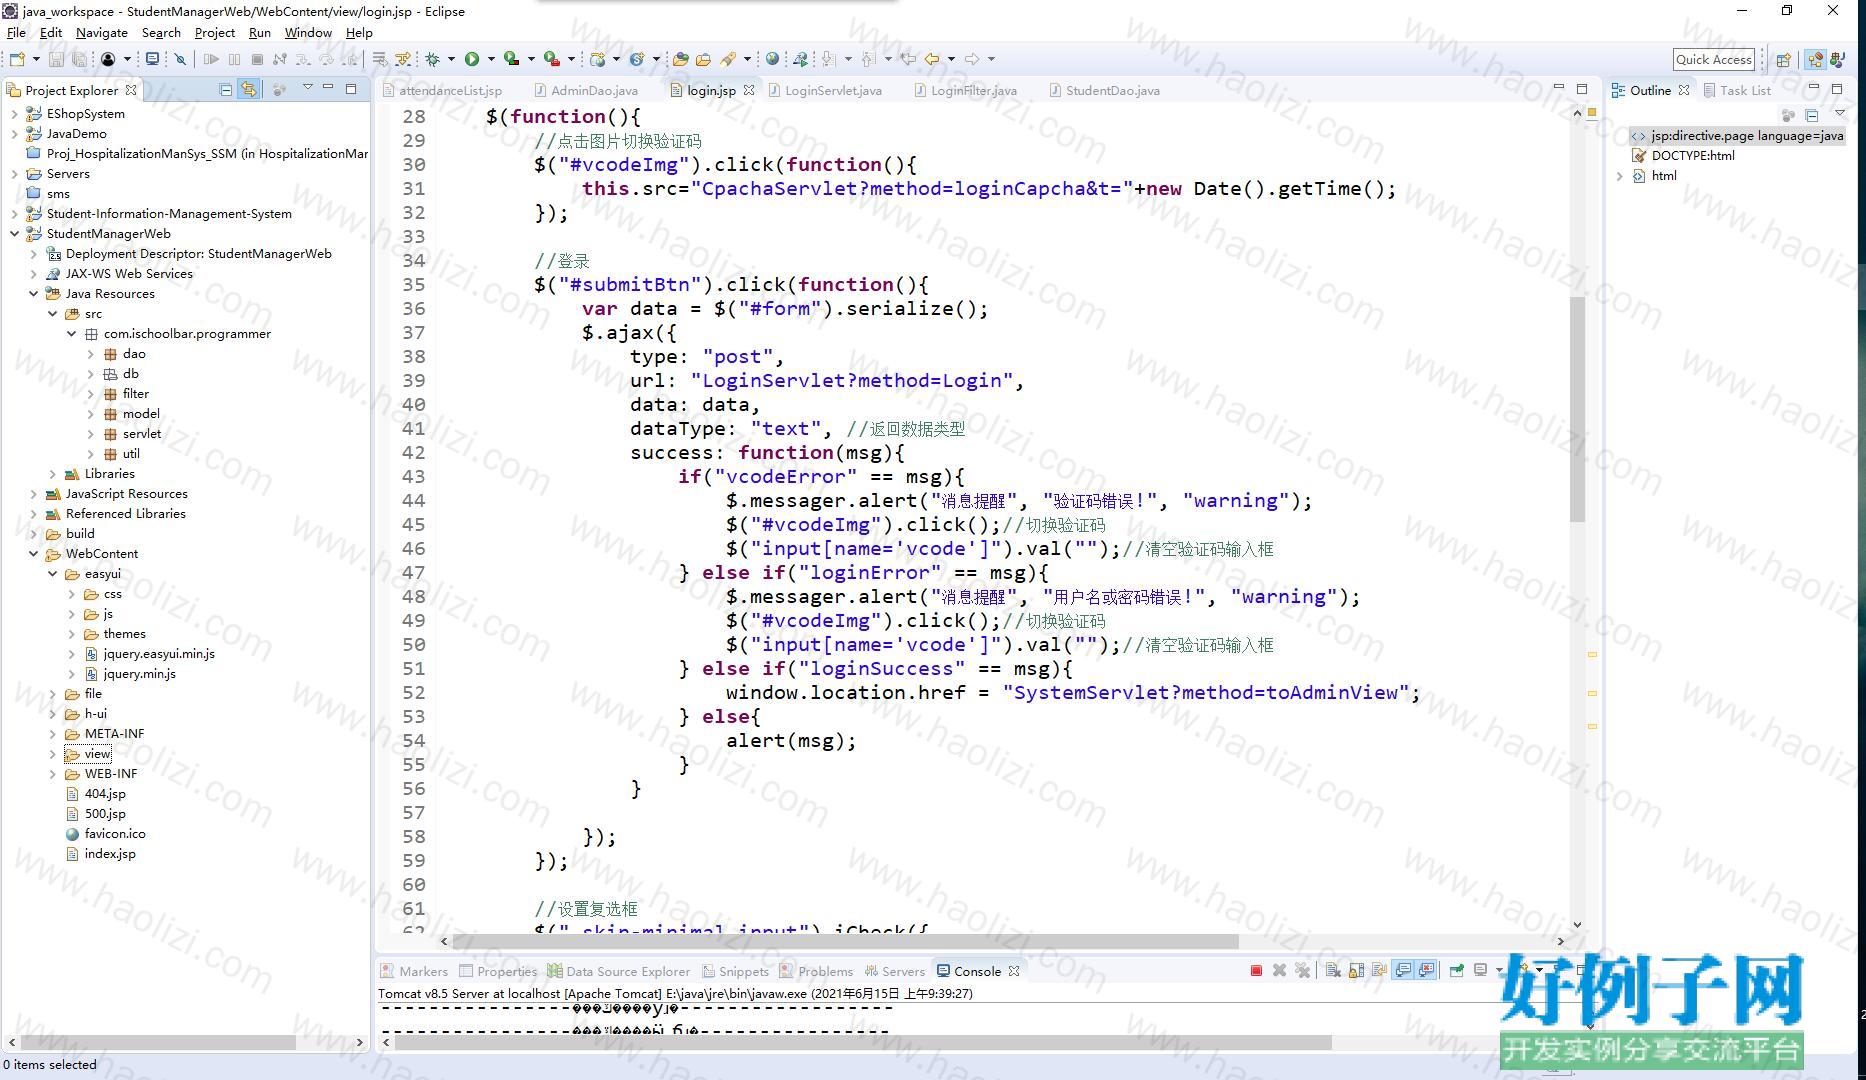
Task: Collapse the WebContent folder
Action: coord(33,554)
